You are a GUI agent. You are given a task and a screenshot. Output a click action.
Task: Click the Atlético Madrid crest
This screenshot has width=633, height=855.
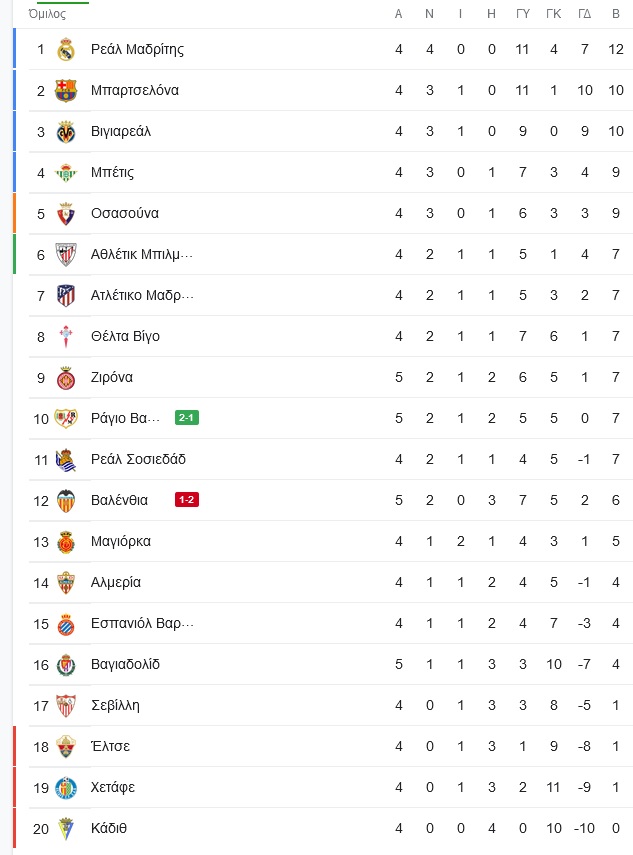(x=66, y=296)
